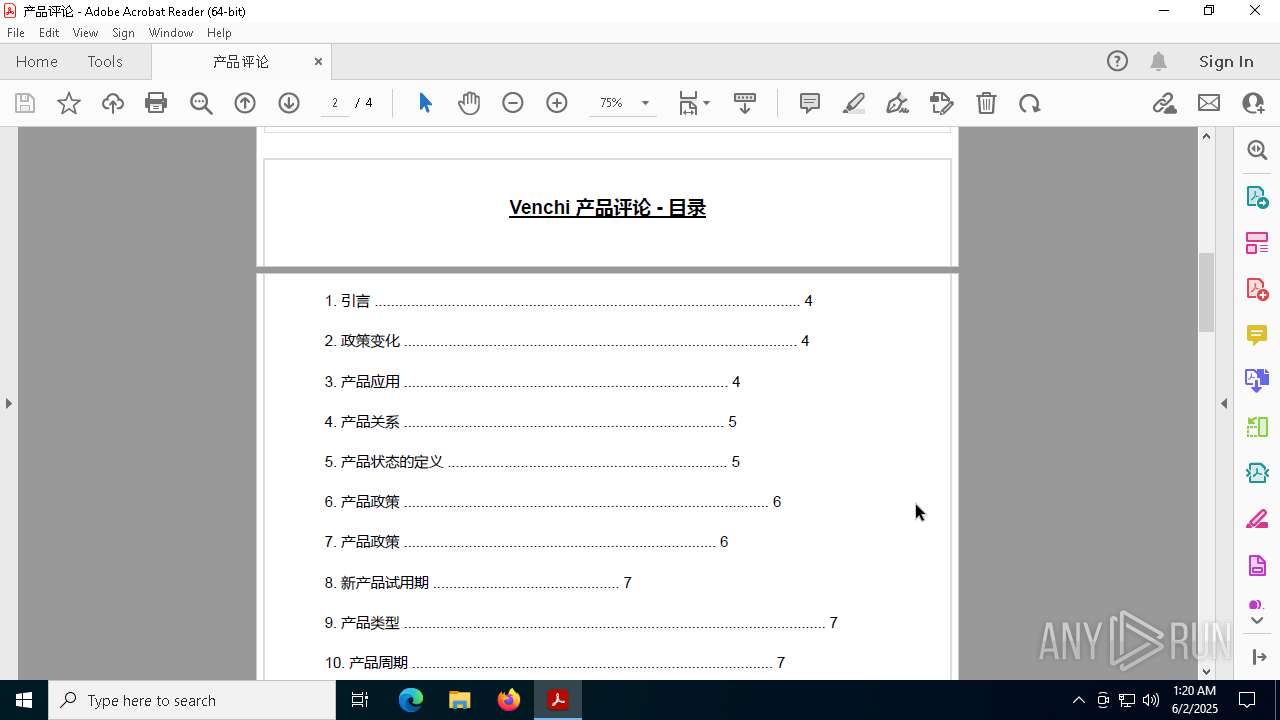Viewport: 1280px width, 720px height.
Task: Open Organize Pages tool in right pane
Action: (x=1257, y=242)
